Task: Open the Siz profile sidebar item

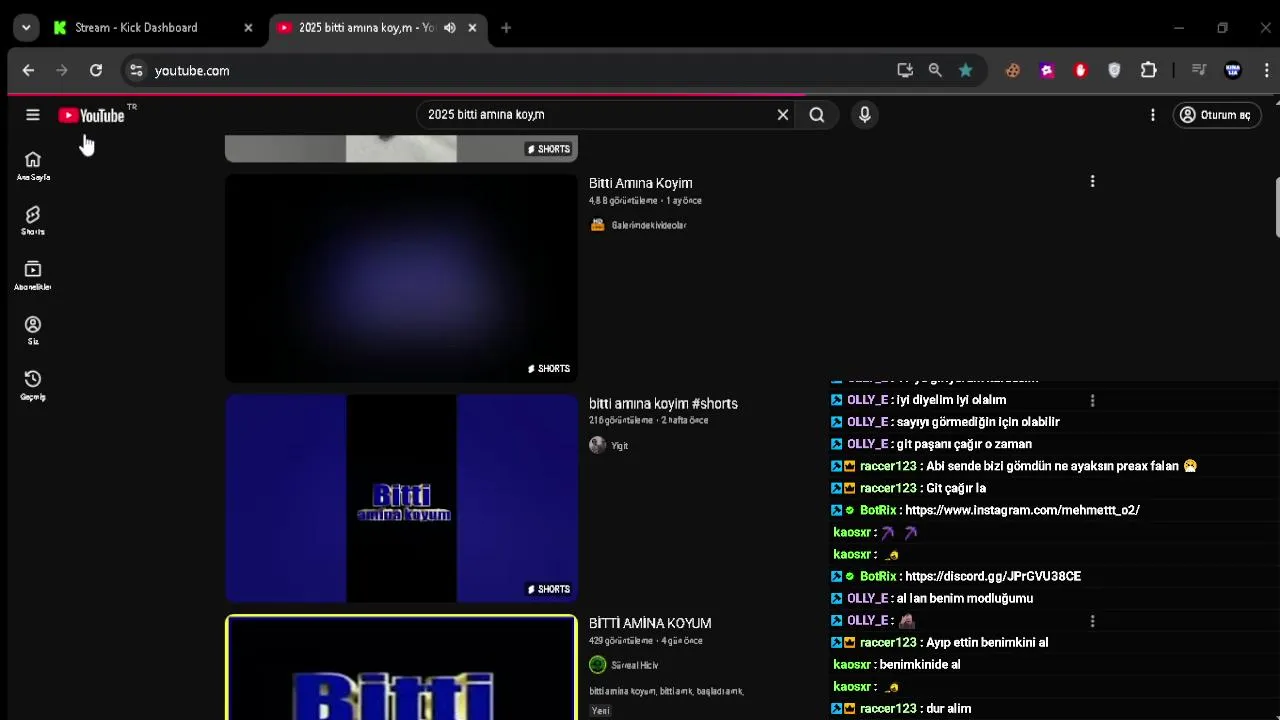Action: pos(33,331)
